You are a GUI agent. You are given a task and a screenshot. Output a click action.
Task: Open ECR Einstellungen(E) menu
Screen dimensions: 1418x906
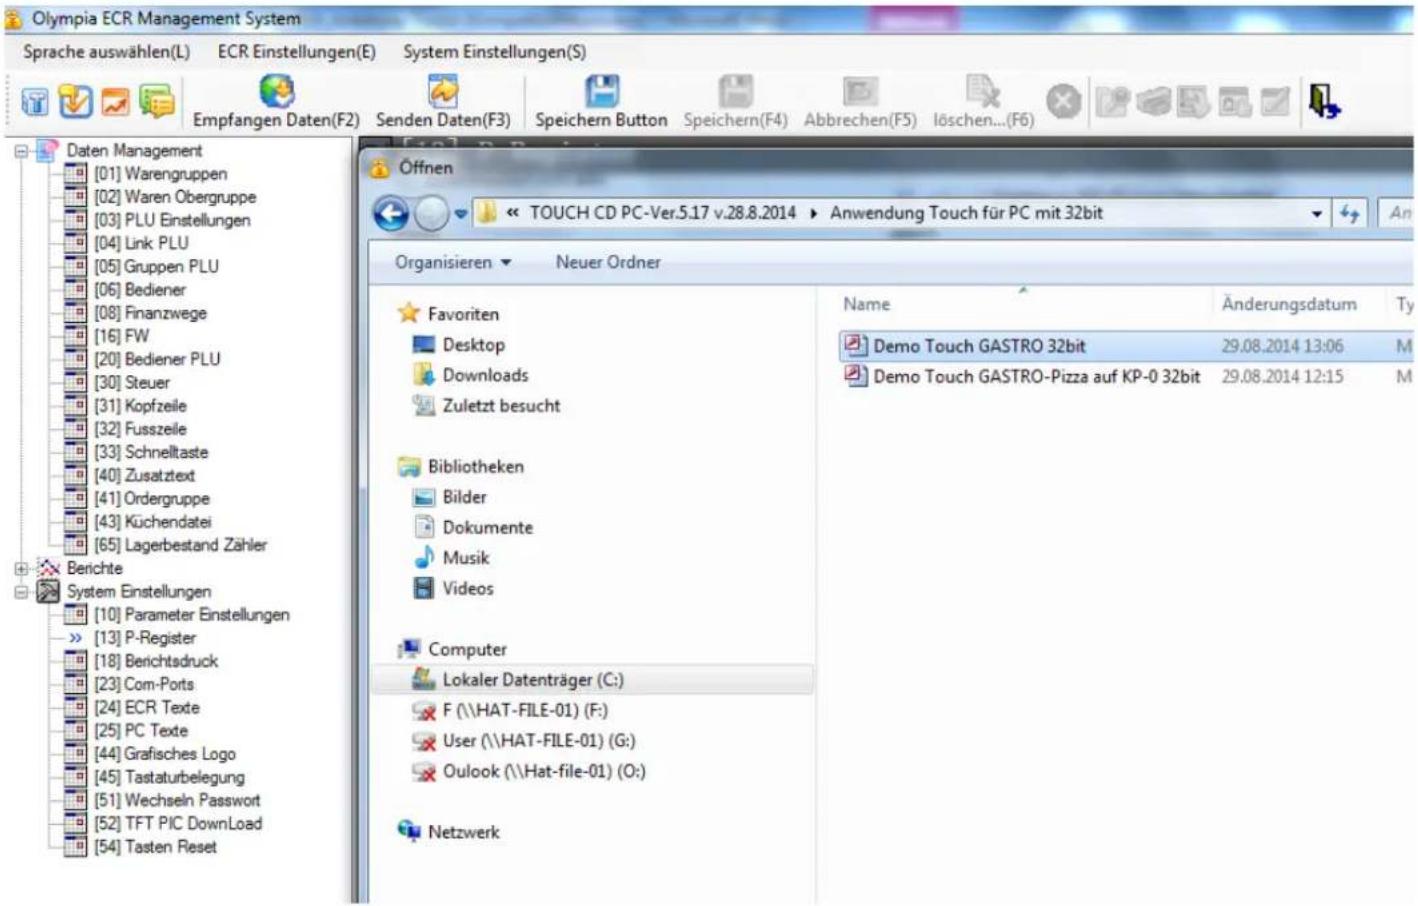click(297, 52)
